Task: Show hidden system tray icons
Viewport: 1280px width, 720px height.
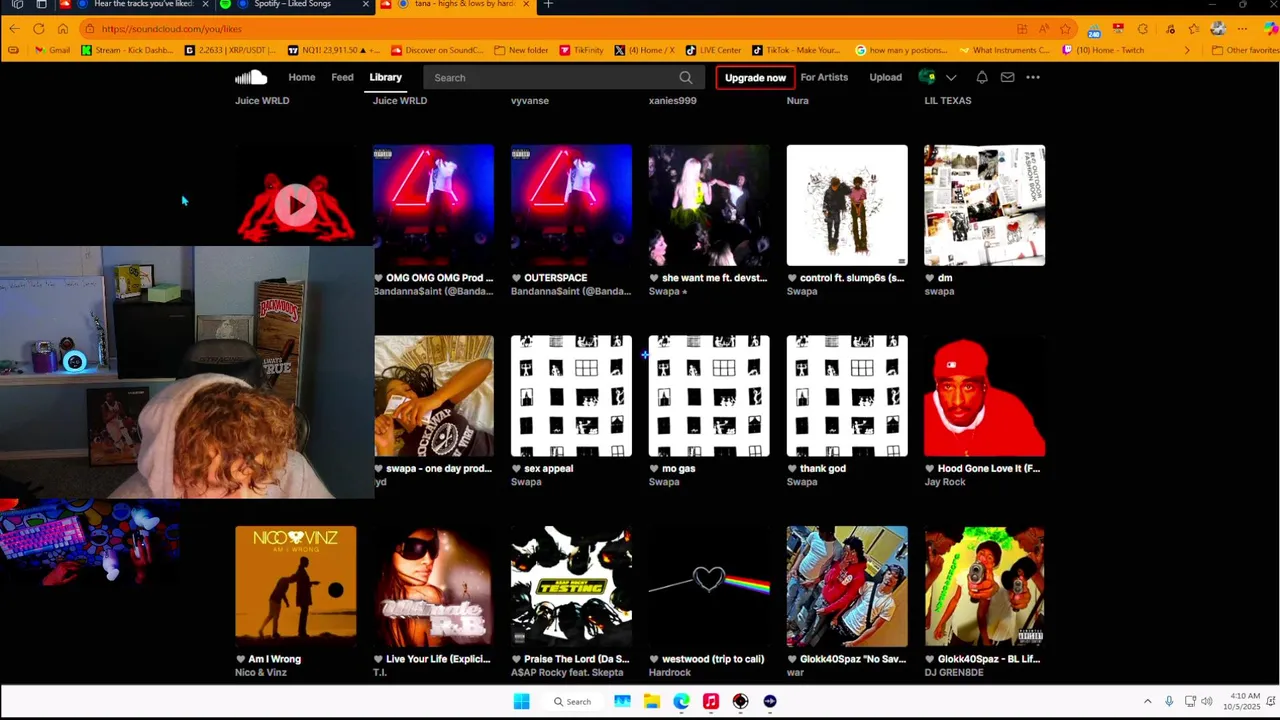Action: (1147, 701)
